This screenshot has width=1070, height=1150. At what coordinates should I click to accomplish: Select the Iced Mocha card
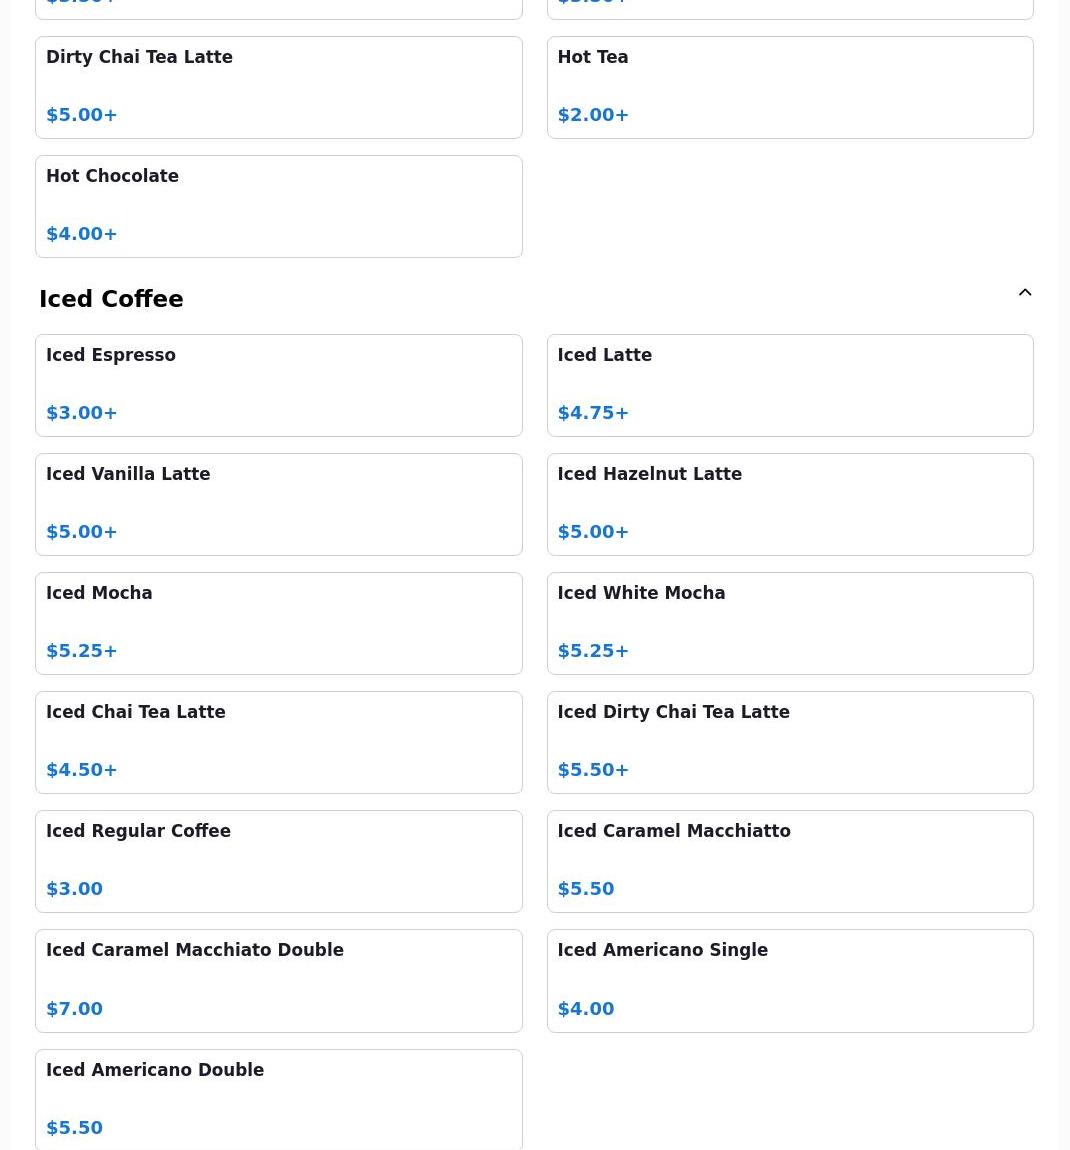coord(279,623)
